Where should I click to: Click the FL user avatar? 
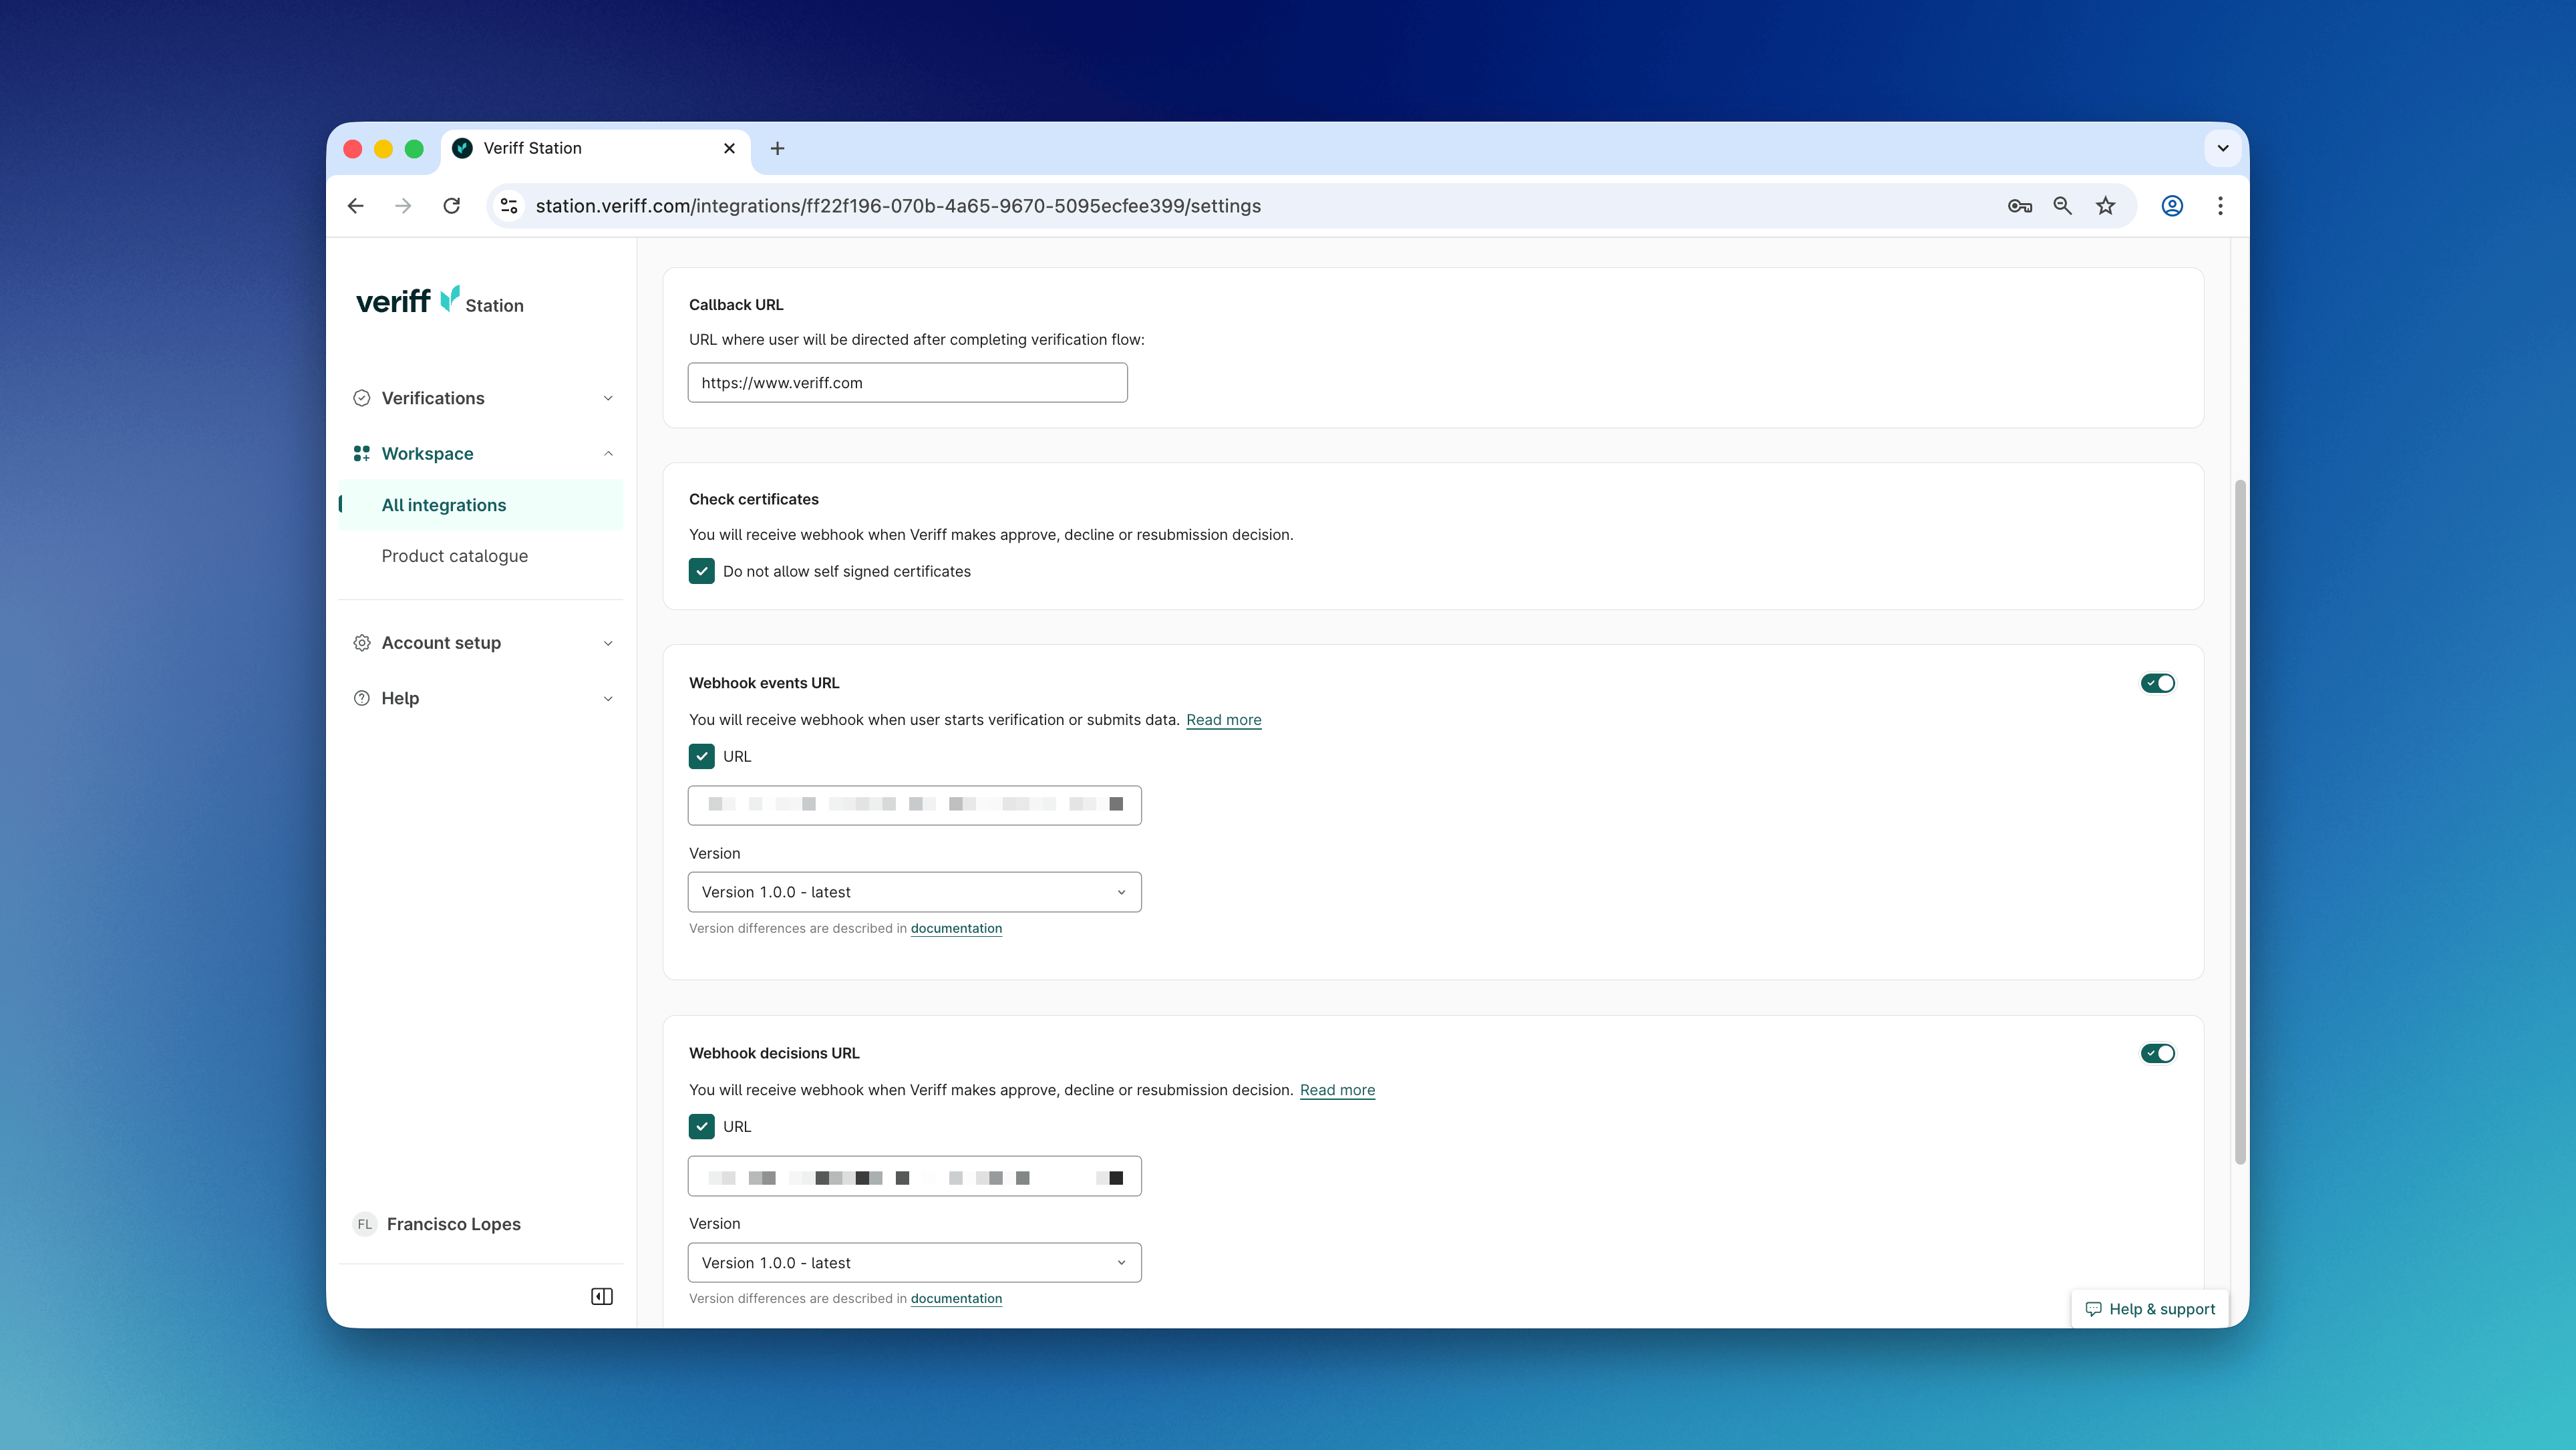[365, 1224]
